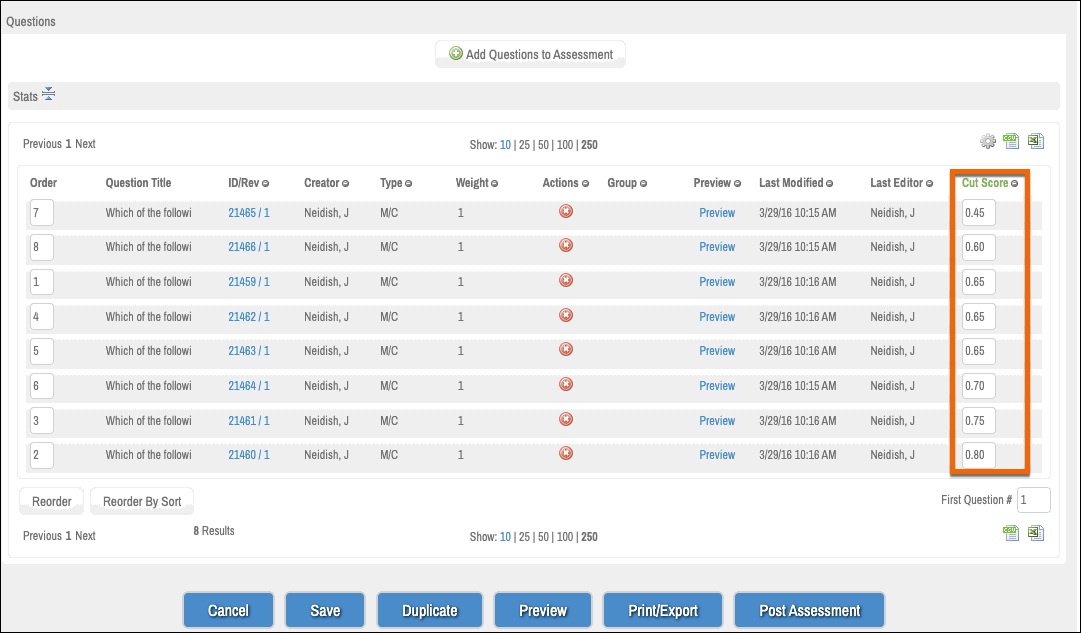Click the green plus Add Questions icon
This screenshot has height=633, width=1081.
[x=457, y=54]
